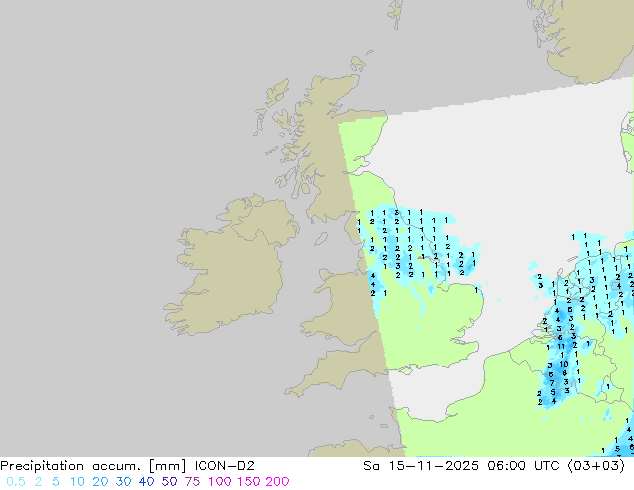Click the map value '11' over Belgium
This screenshot has height=490, width=634.
(561, 346)
